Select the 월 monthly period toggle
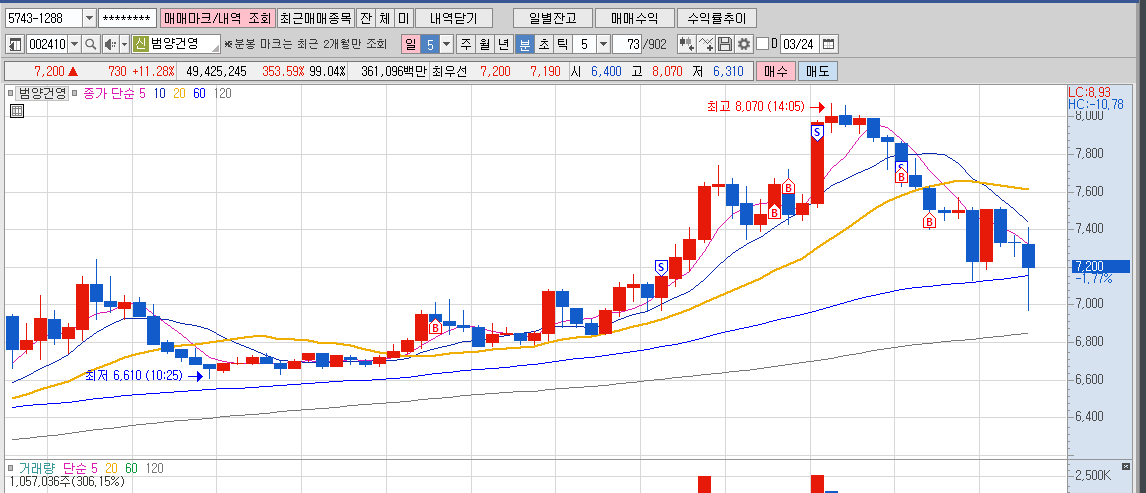Viewport: 1146px width, 493px height. coord(485,45)
